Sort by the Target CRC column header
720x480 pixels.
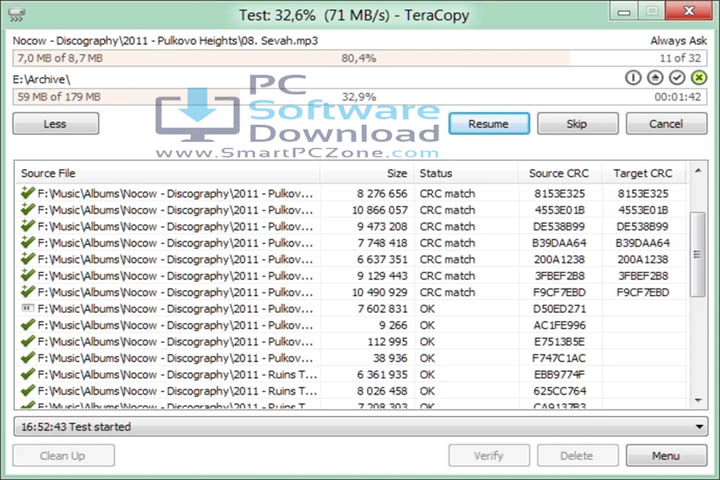point(643,173)
